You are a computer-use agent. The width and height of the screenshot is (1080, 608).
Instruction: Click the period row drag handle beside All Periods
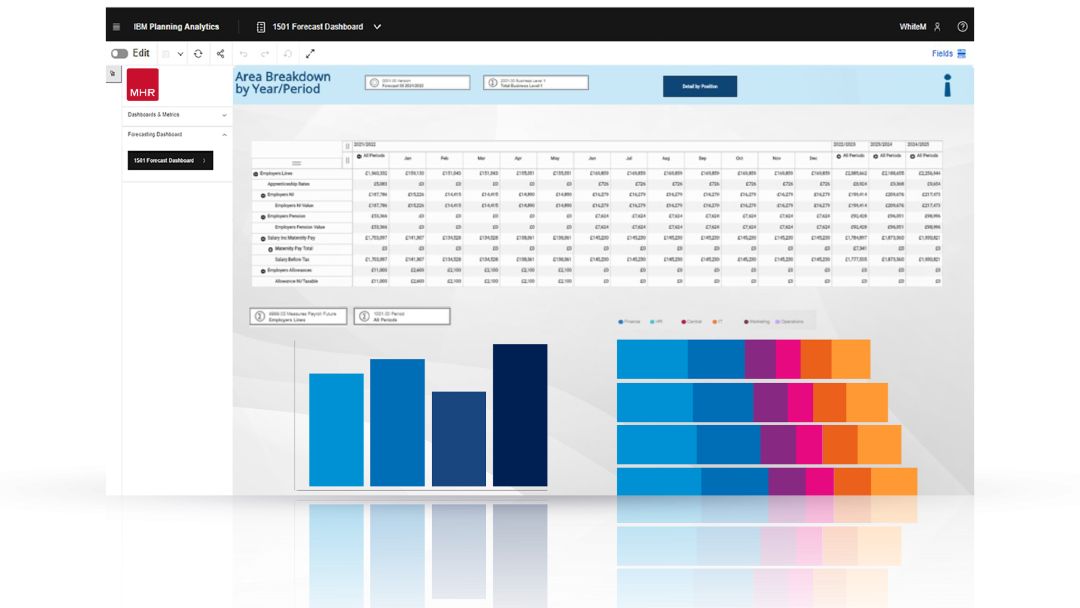tap(347, 160)
